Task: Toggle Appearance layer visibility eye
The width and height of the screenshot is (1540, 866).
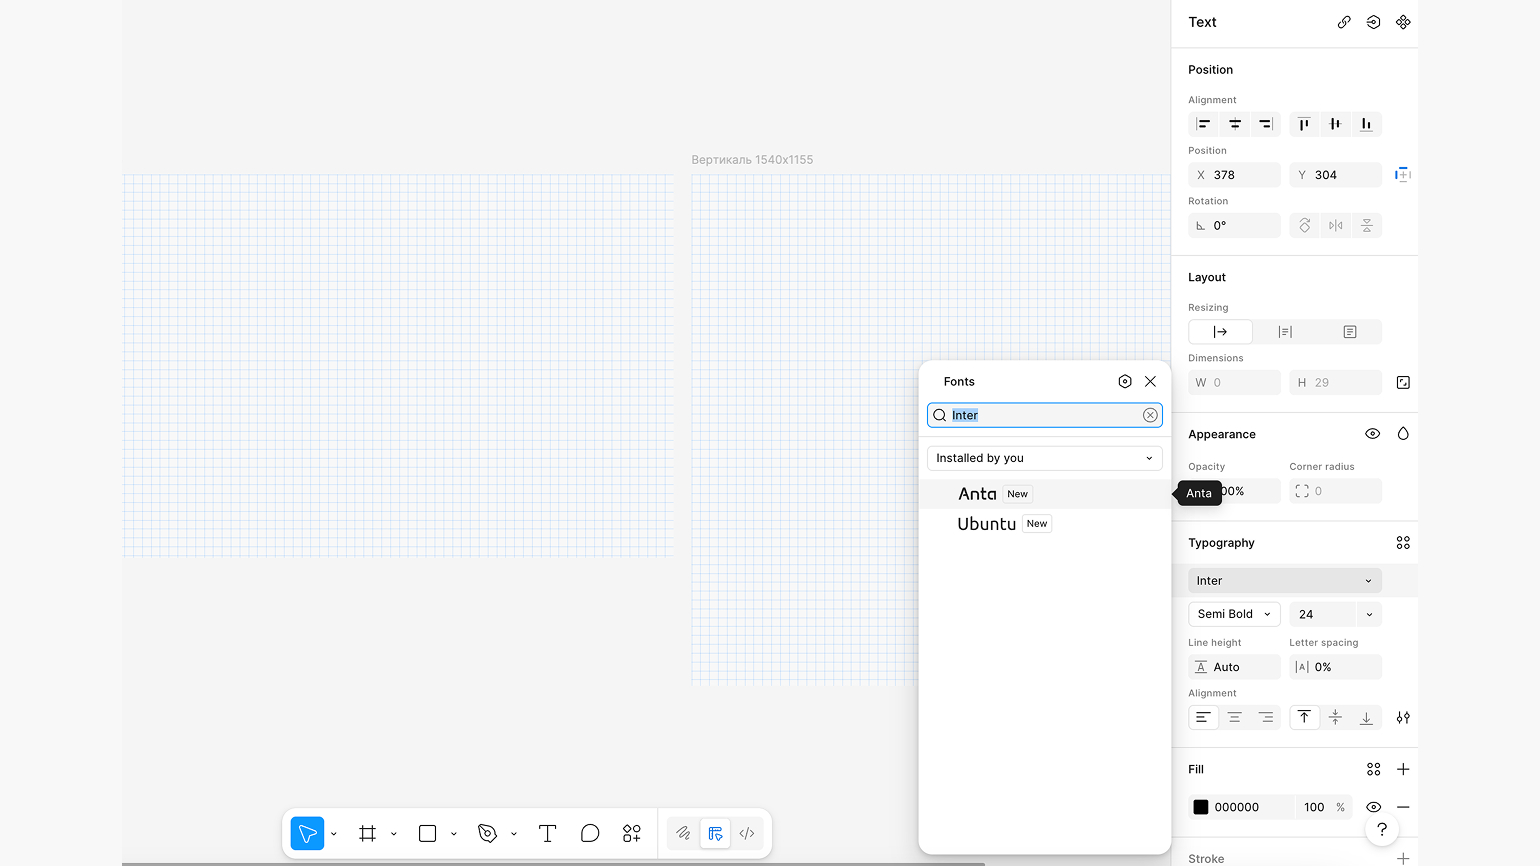Action: [1372, 434]
